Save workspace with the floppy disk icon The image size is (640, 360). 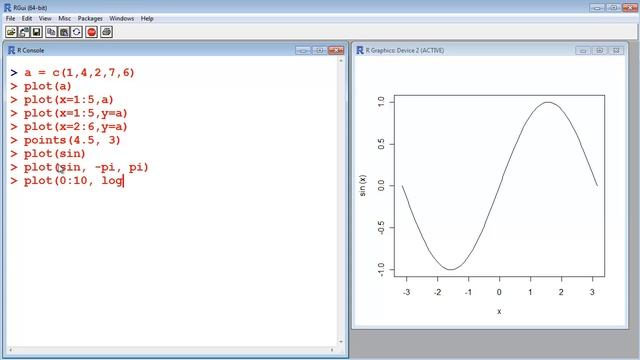coord(36,32)
